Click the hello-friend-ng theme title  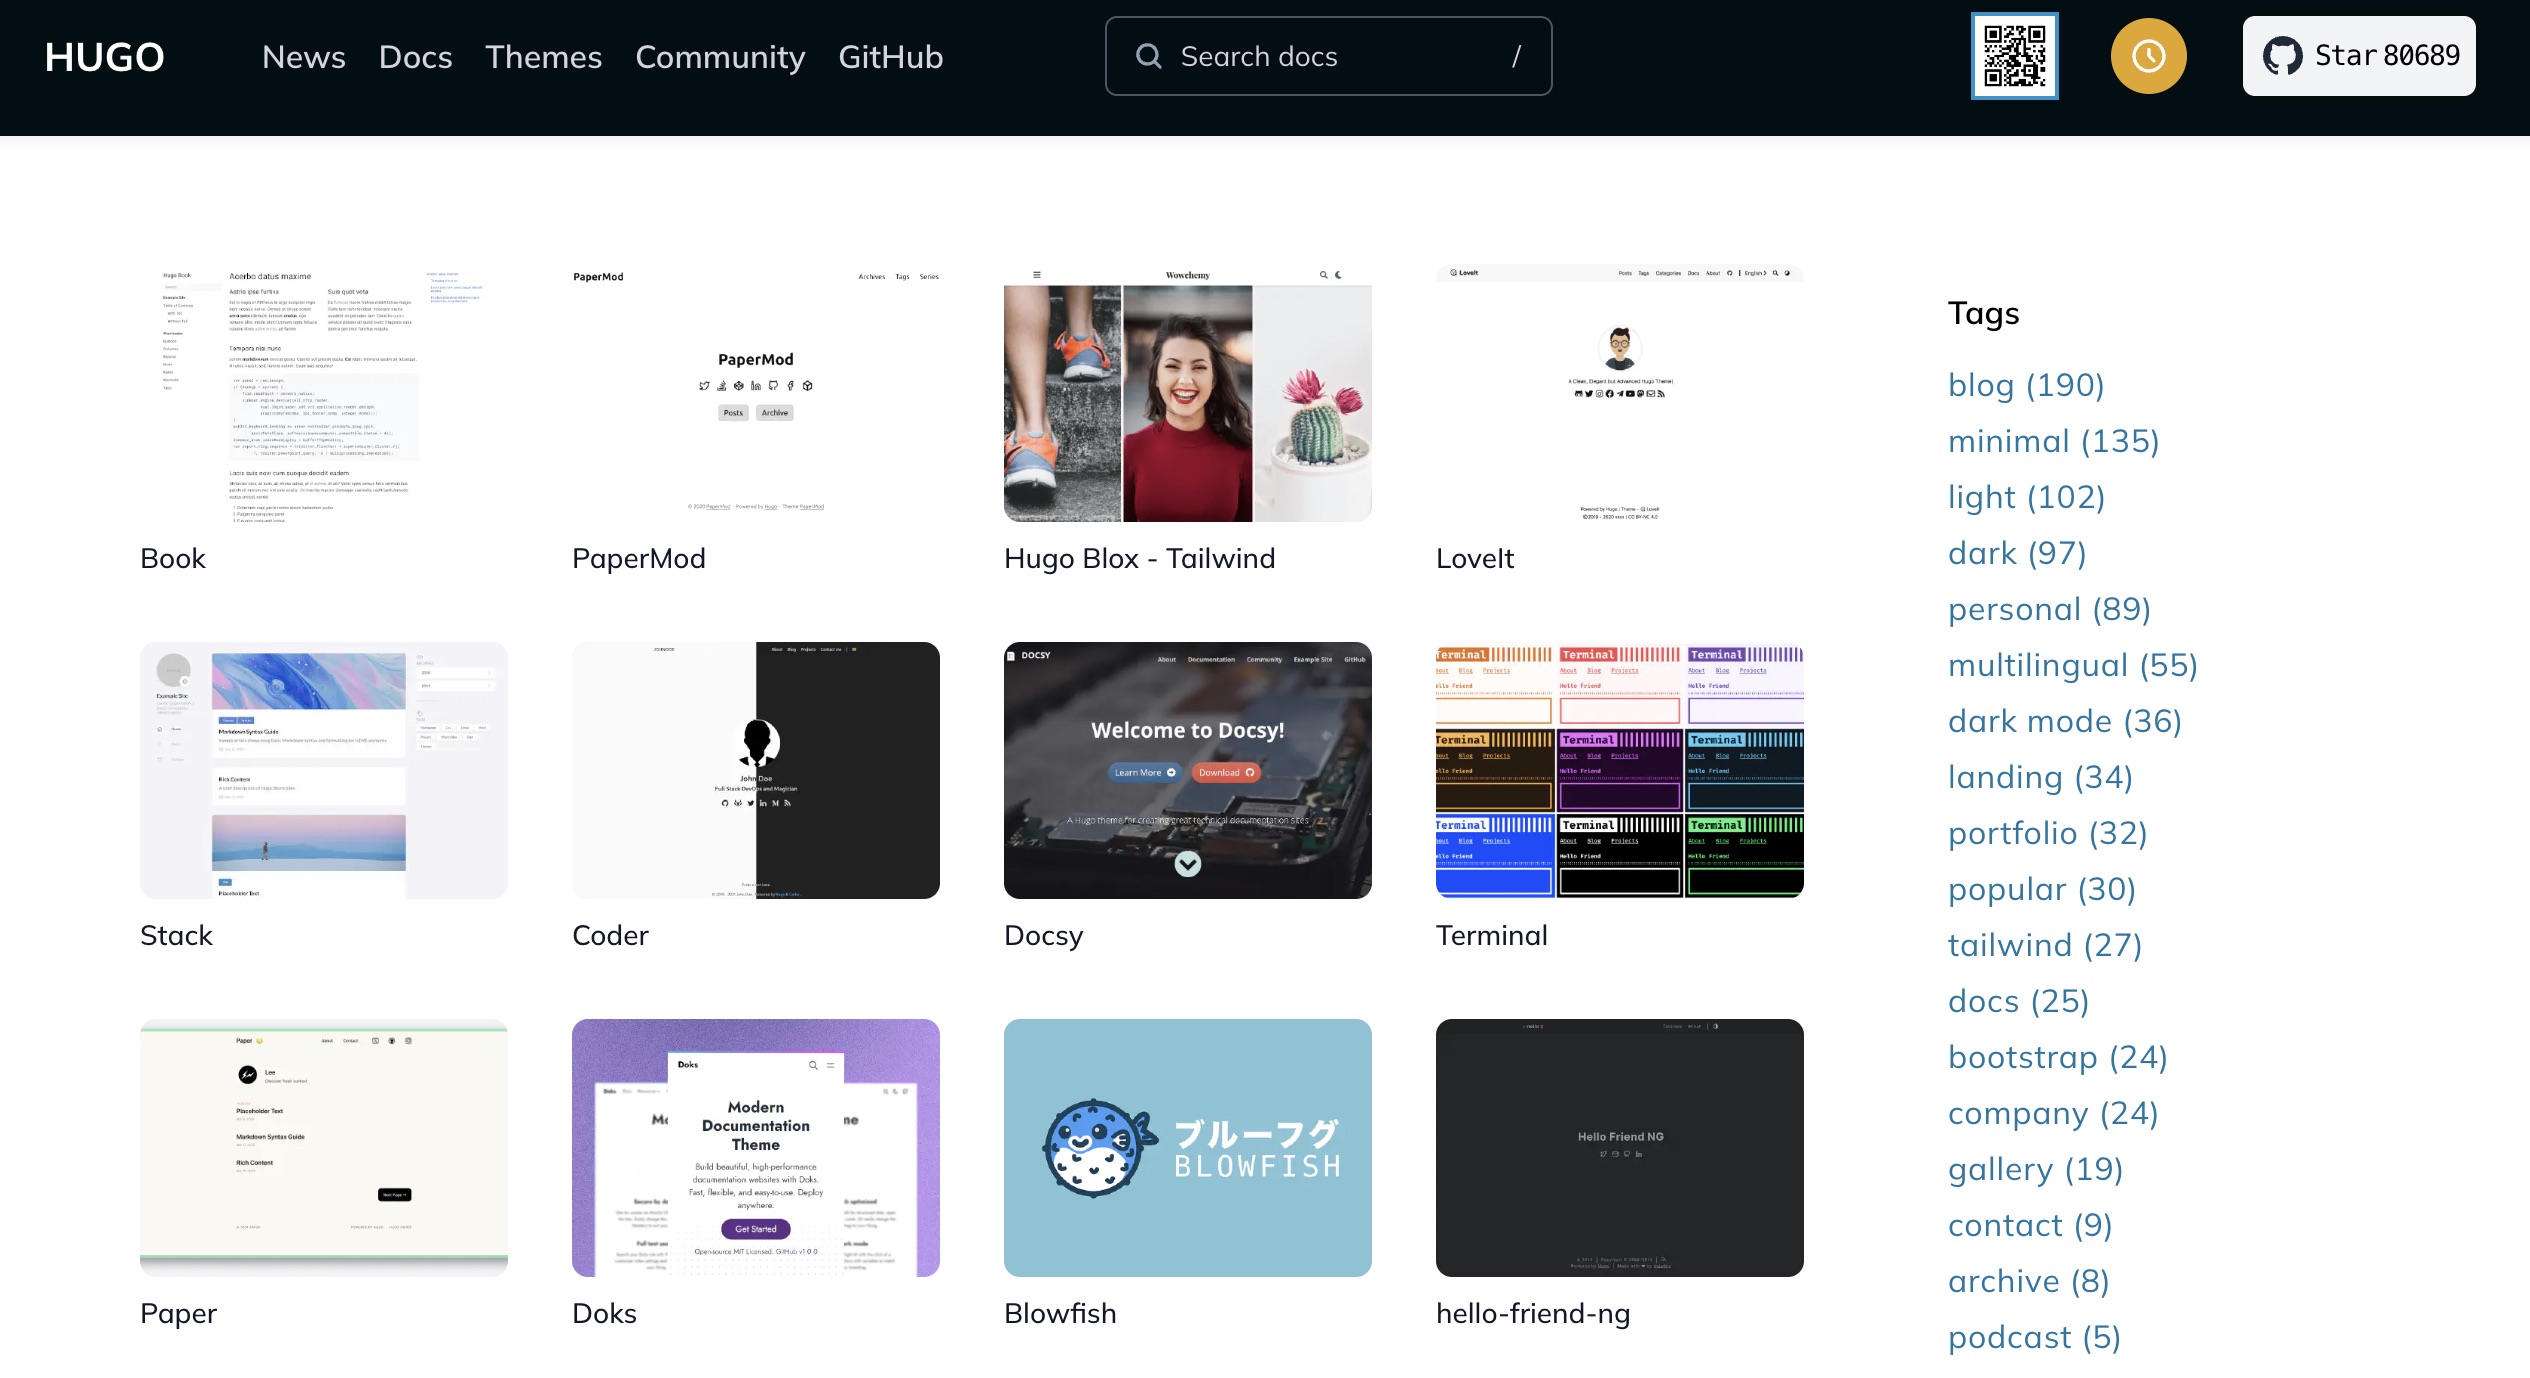coord(1533,1314)
